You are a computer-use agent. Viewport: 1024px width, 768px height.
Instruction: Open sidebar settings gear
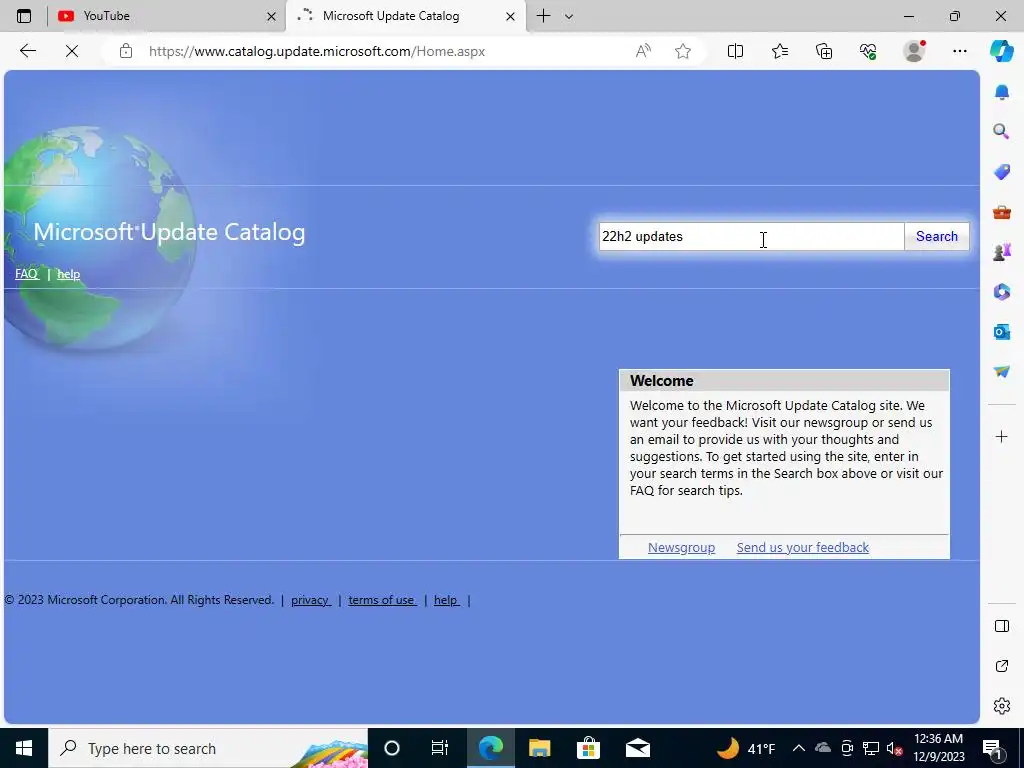(x=1002, y=706)
